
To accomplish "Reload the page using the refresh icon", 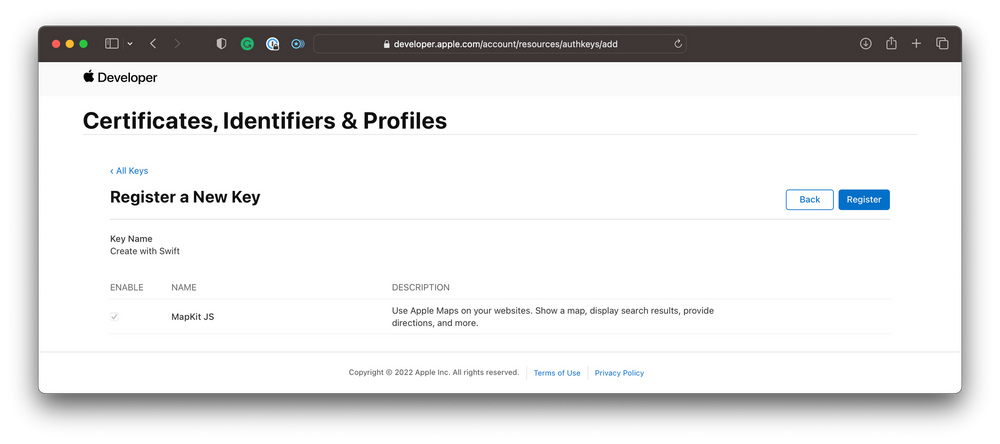I will (x=678, y=44).
